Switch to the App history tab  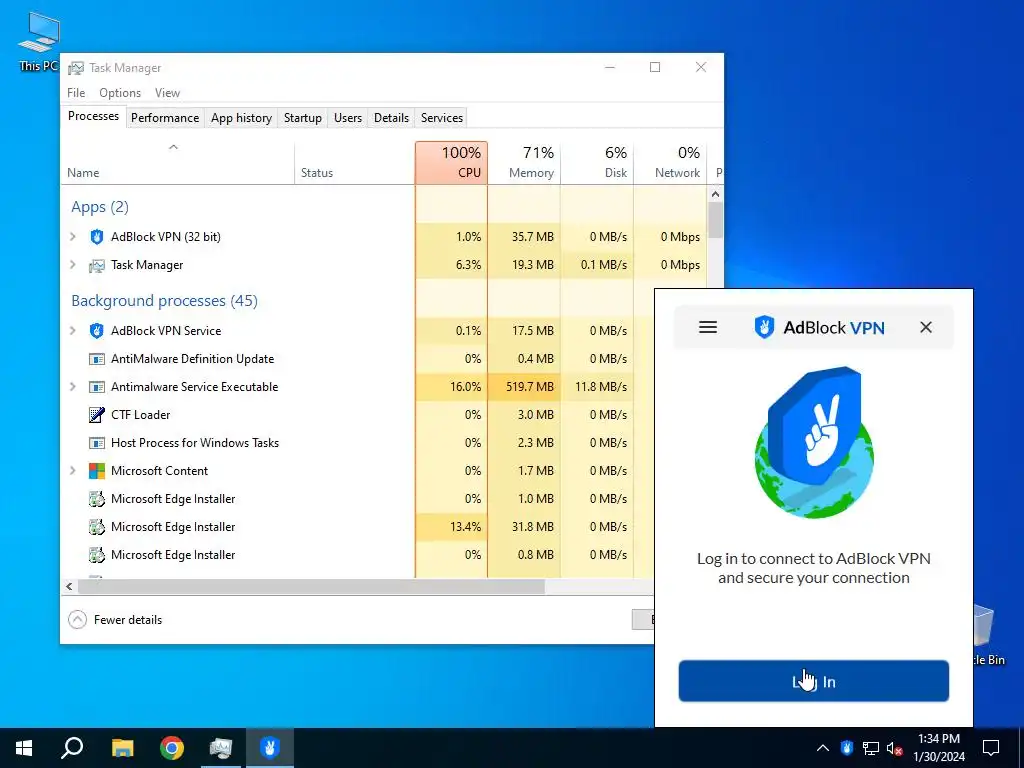pos(241,118)
